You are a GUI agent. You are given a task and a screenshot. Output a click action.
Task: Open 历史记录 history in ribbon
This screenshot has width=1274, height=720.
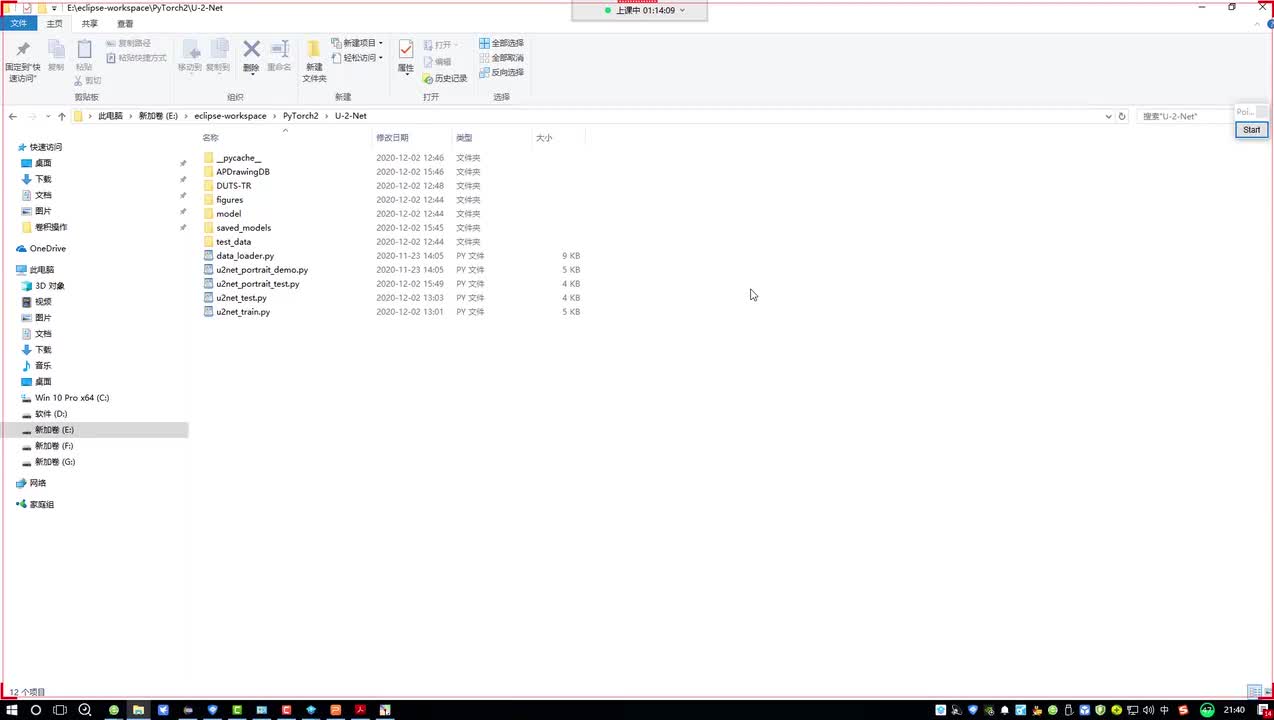[x=445, y=78]
